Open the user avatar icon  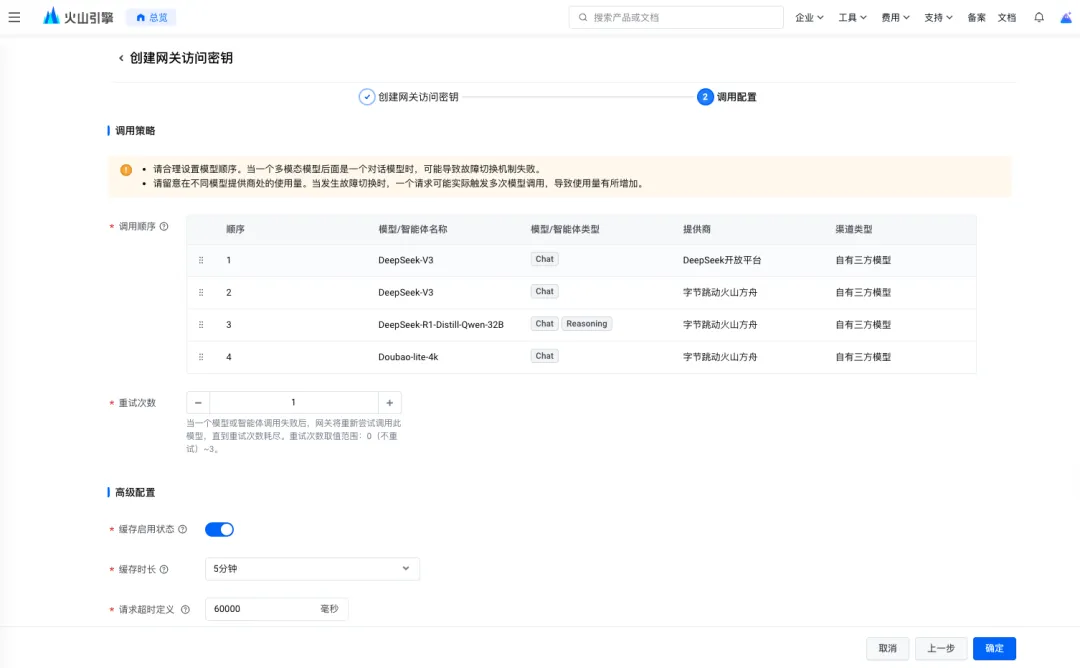coord(1066,17)
